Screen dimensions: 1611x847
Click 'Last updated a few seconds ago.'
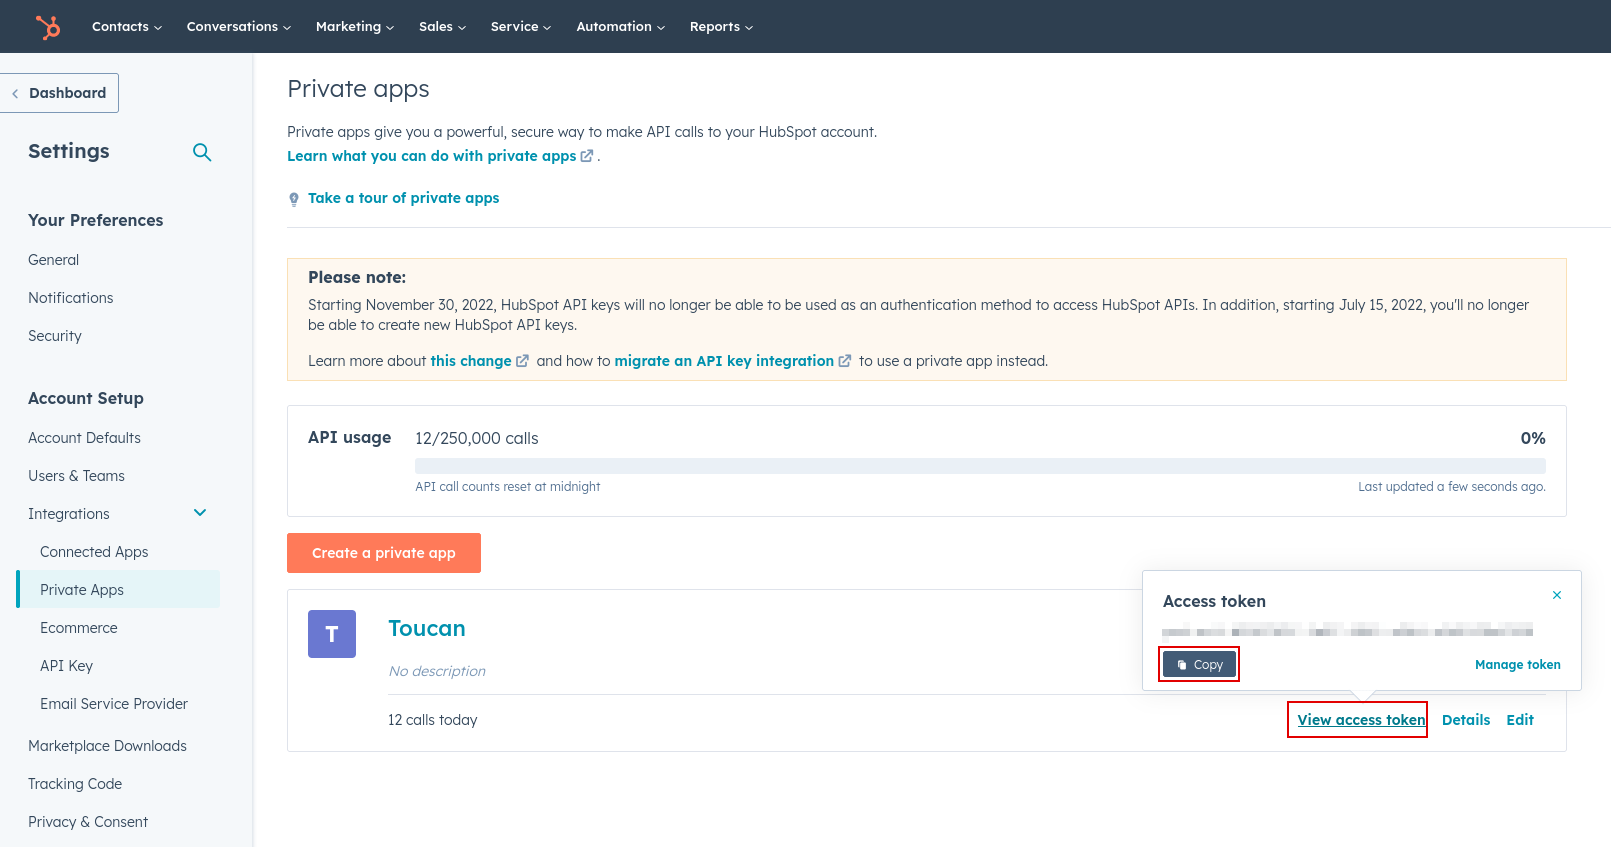(x=1452, y=487)
